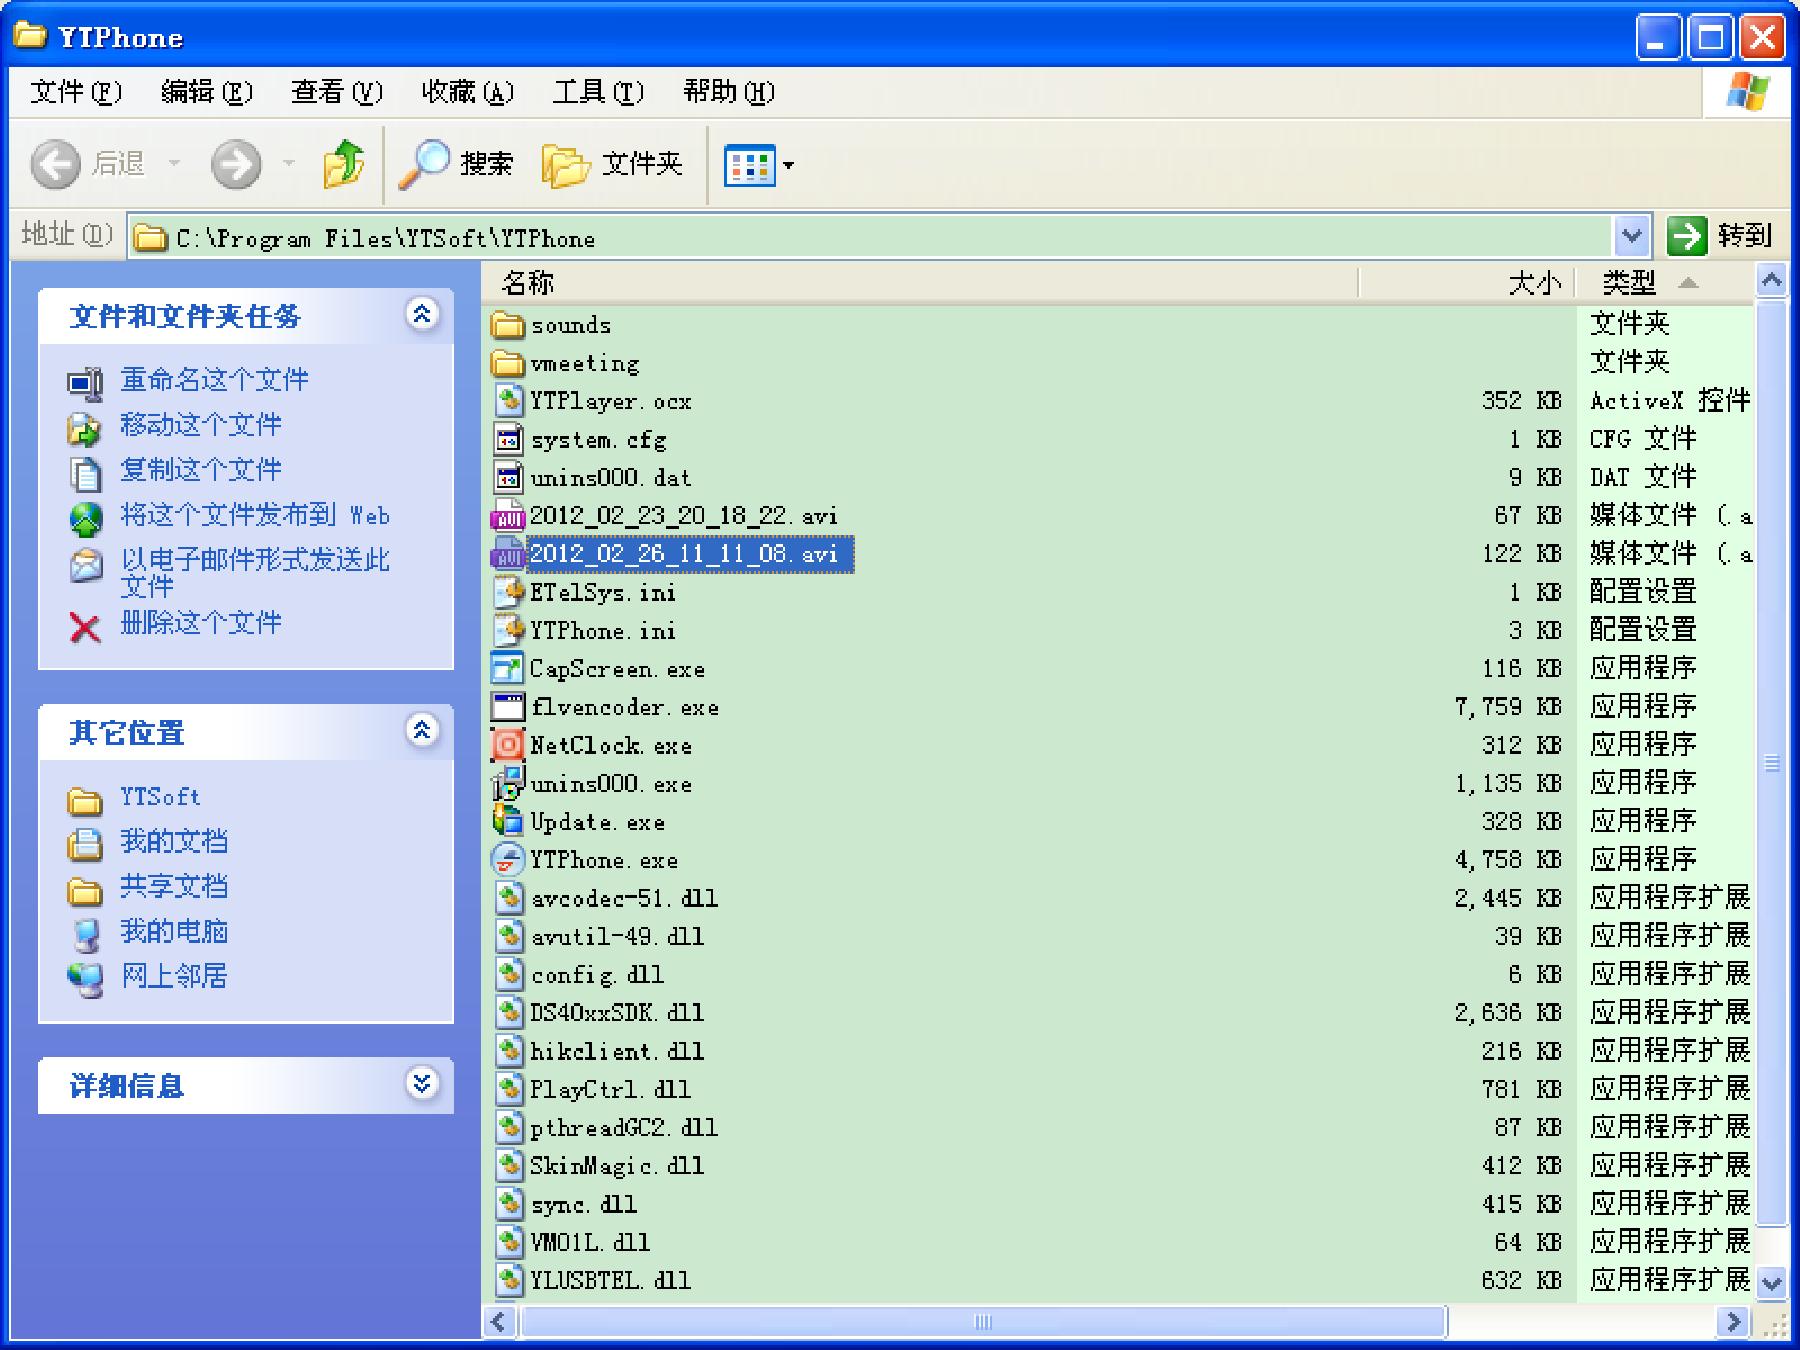This screenshot has height=1350, width=1800.
Task: Select 2012_02_23_20_18_22.avi file icon
Action: [x=508, y=516]
